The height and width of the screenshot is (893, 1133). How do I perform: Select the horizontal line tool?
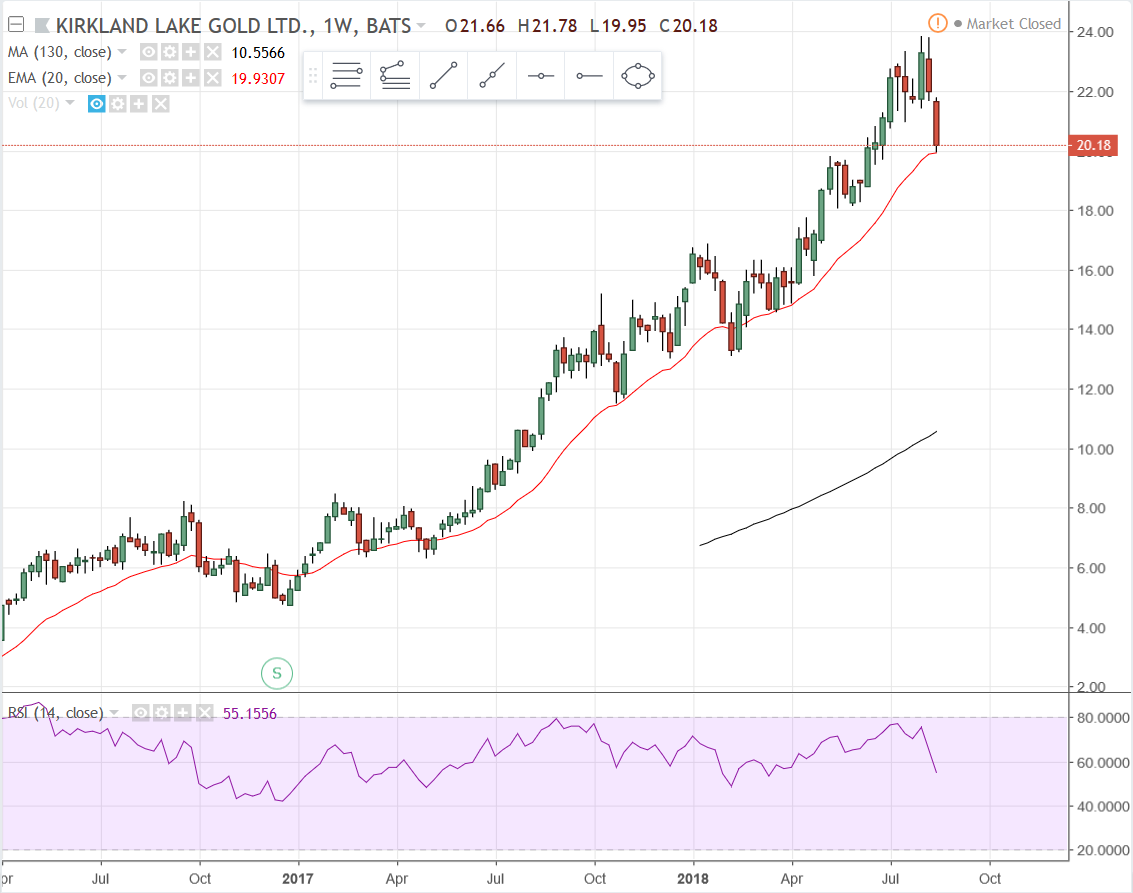[540, 76]
